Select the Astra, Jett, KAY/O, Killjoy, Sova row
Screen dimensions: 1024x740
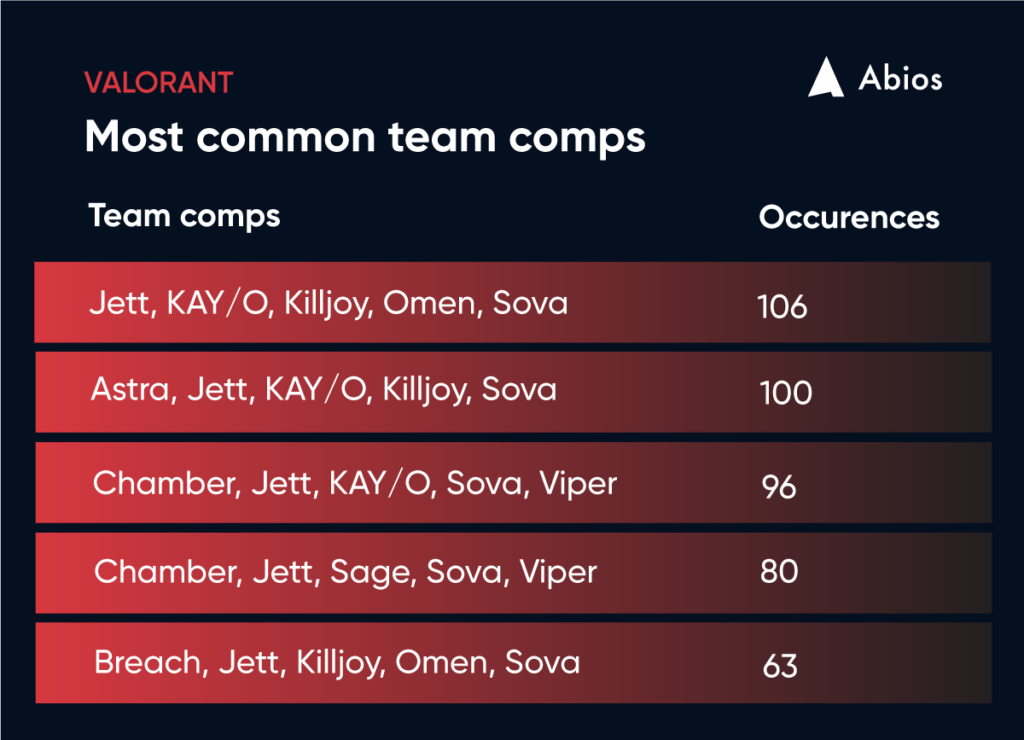pyautogui.click(x=513, y=392)
